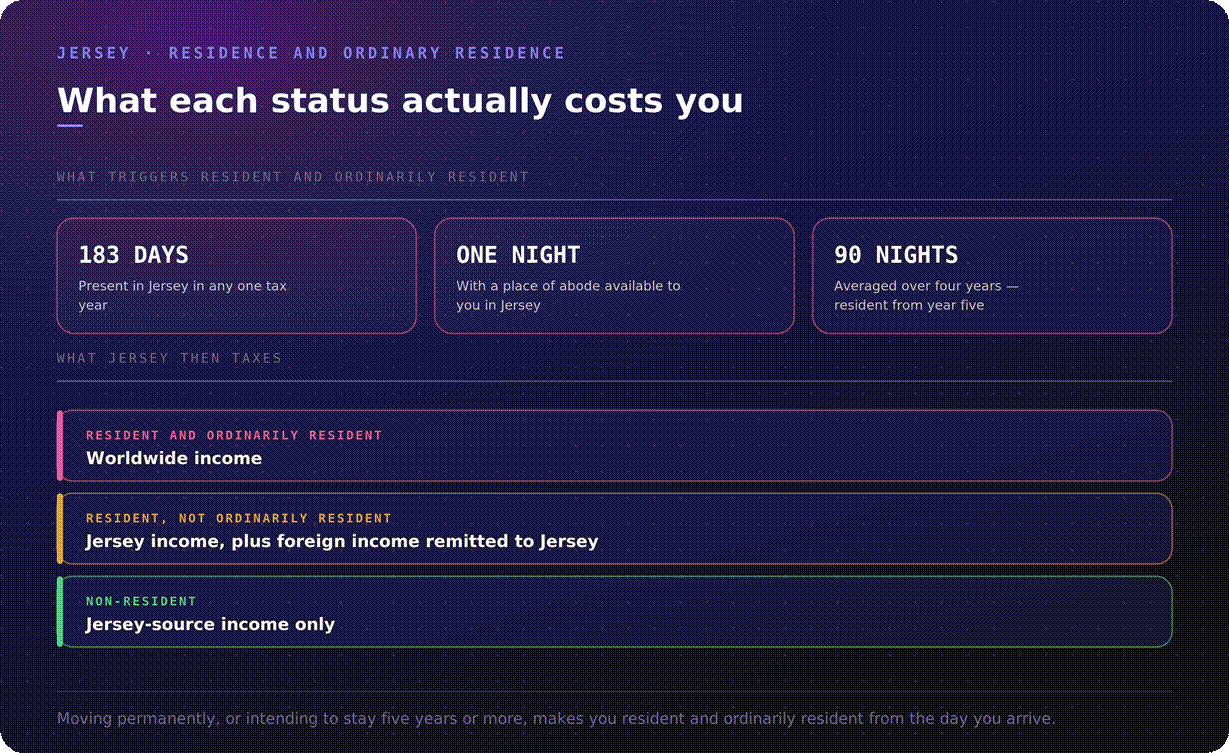This screenshot has width=1229, height=753.
Task: Click the 'Resident and ordinarily resident' pink label
Action: [x=234, y=435]
